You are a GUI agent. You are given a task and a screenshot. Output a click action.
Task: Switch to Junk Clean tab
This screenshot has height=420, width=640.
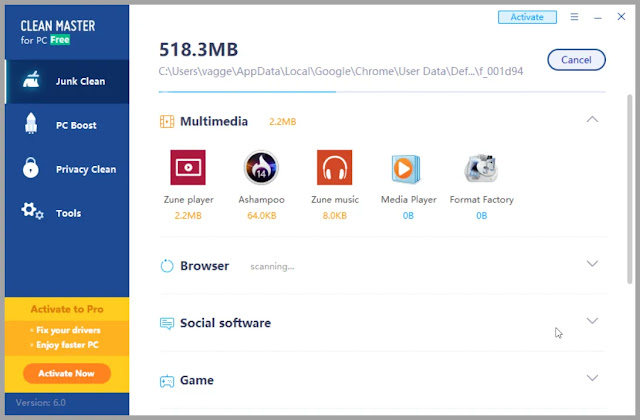click(x=67, y=81)
